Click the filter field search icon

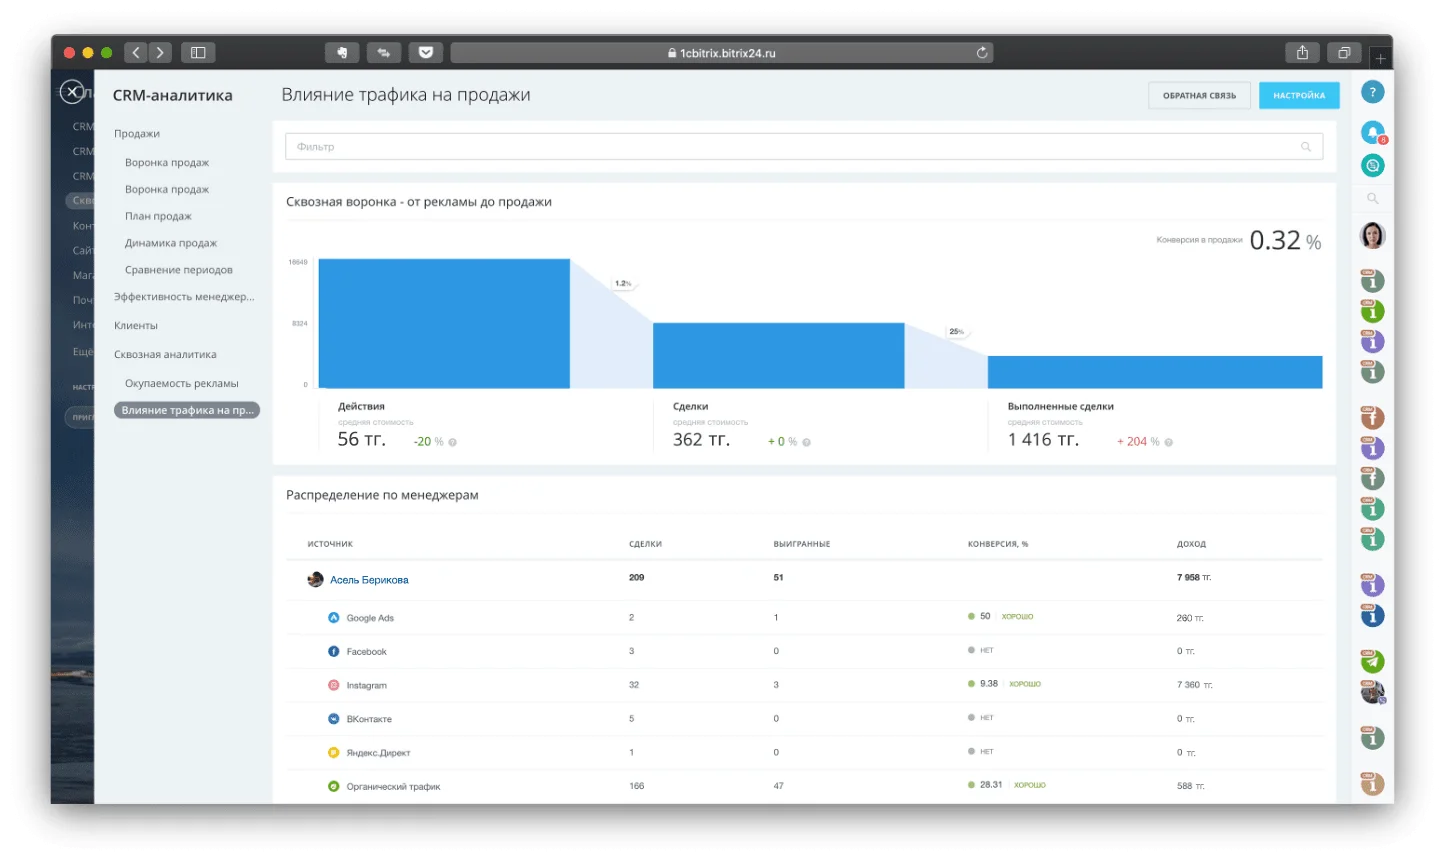(1305, 147)
